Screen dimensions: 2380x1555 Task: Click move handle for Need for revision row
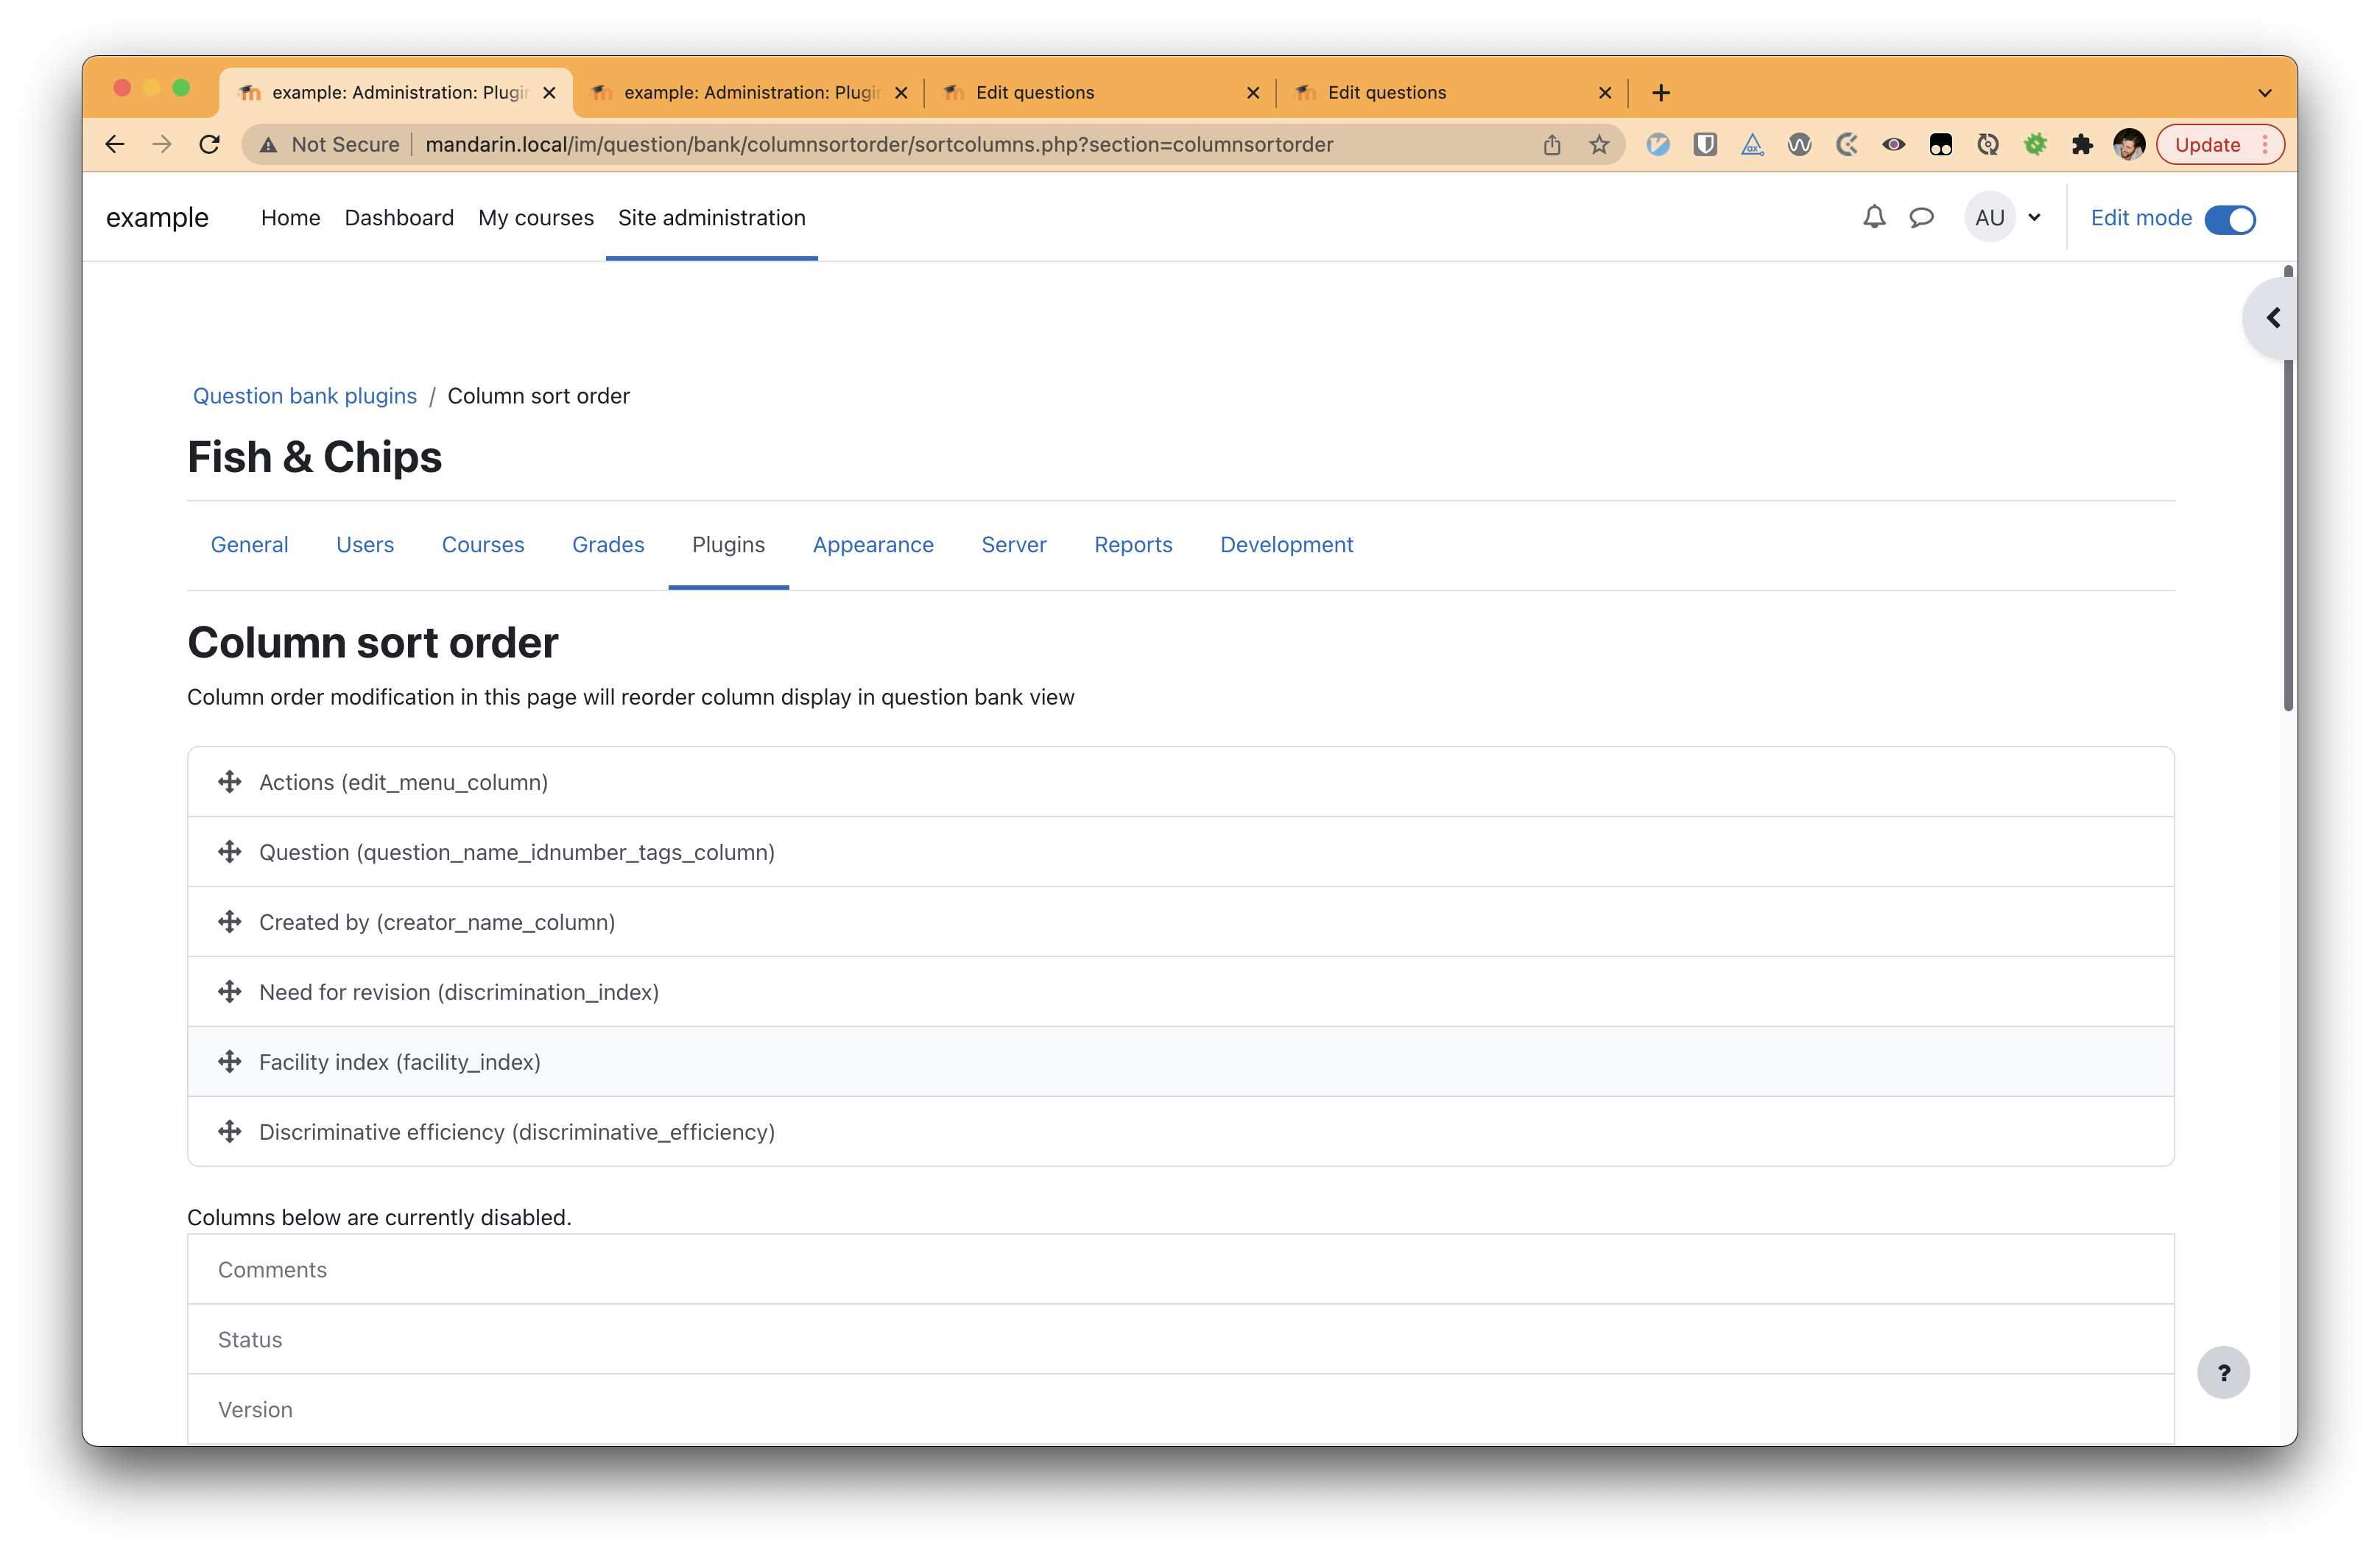[x=230, y=992]
